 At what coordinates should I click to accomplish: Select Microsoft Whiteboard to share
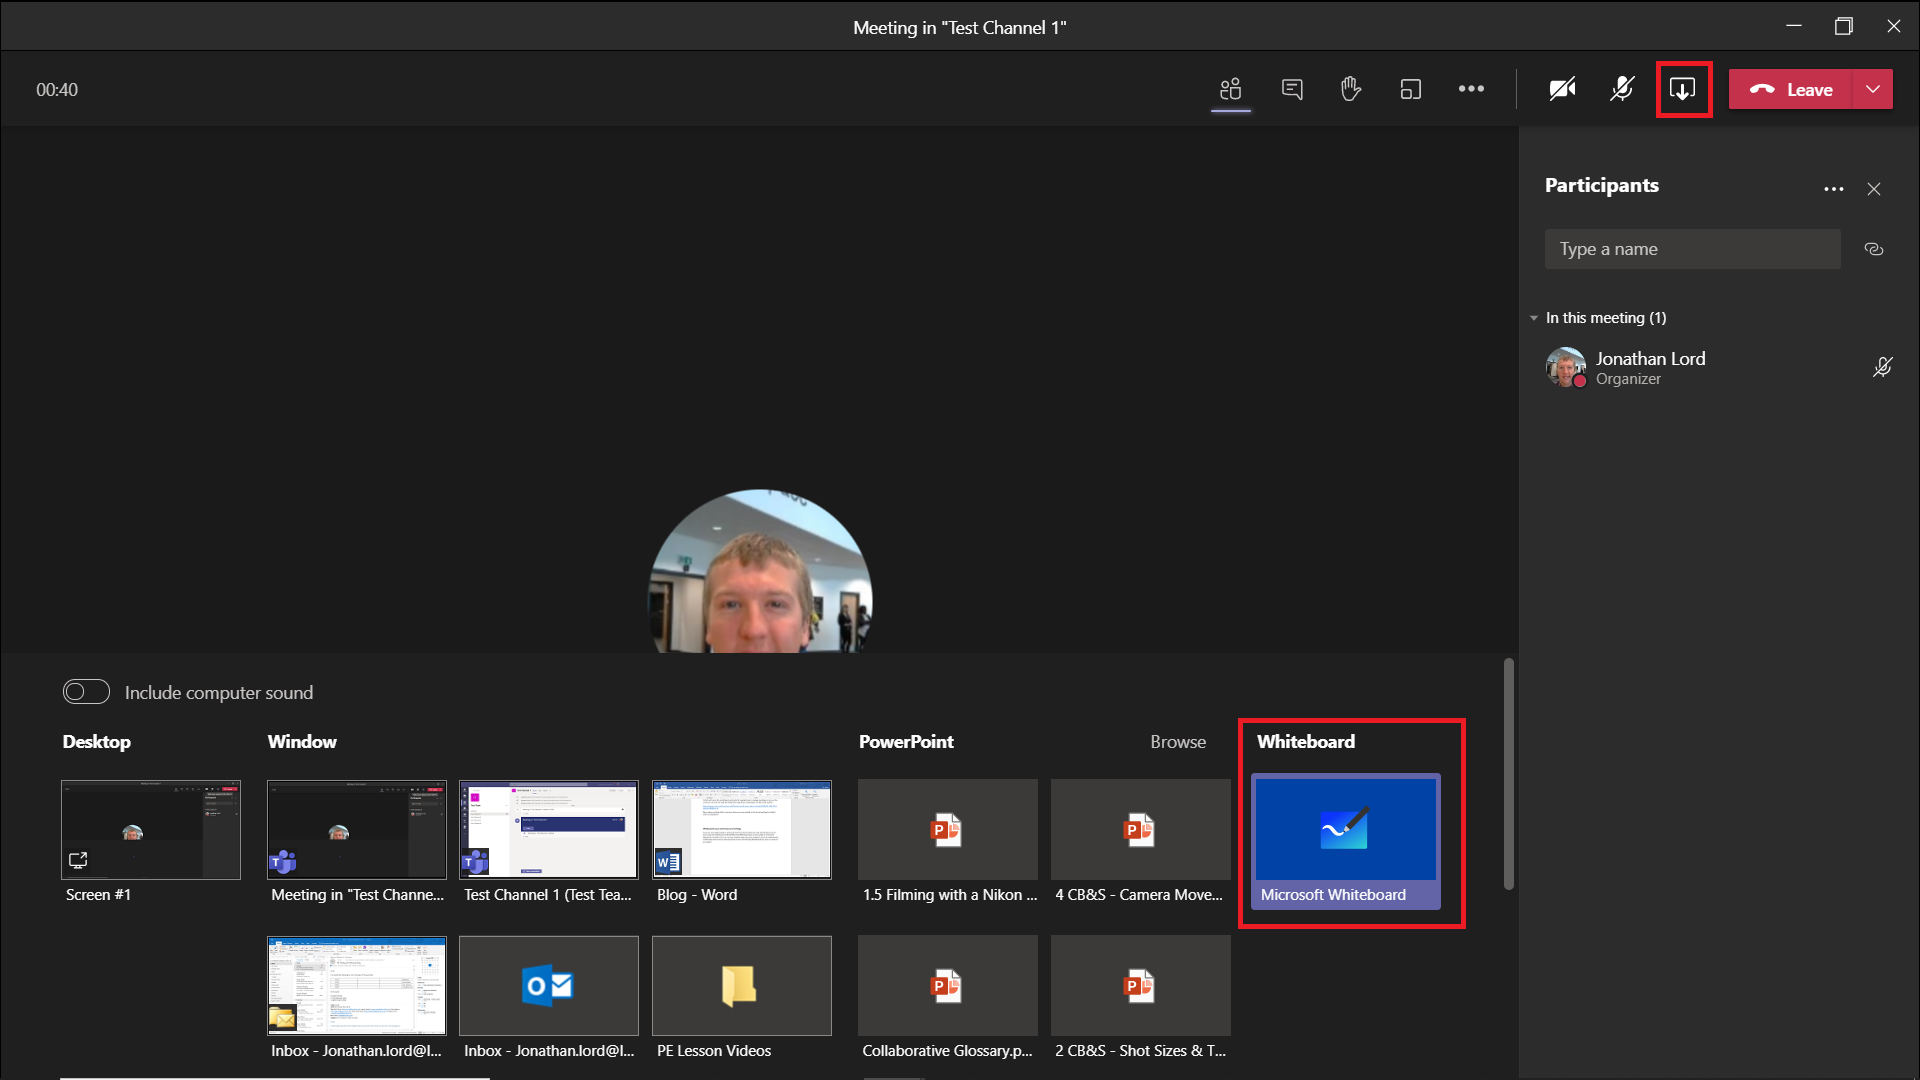1346,840
